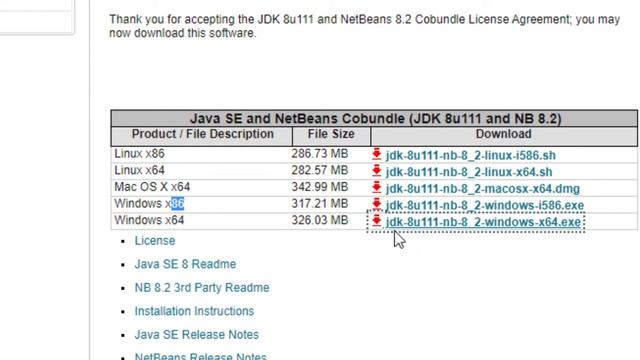Image resolution: width=640 pixels, height=360 pixels.
Task: Open Java SE Release Notes link
Action: pos(197,335)
